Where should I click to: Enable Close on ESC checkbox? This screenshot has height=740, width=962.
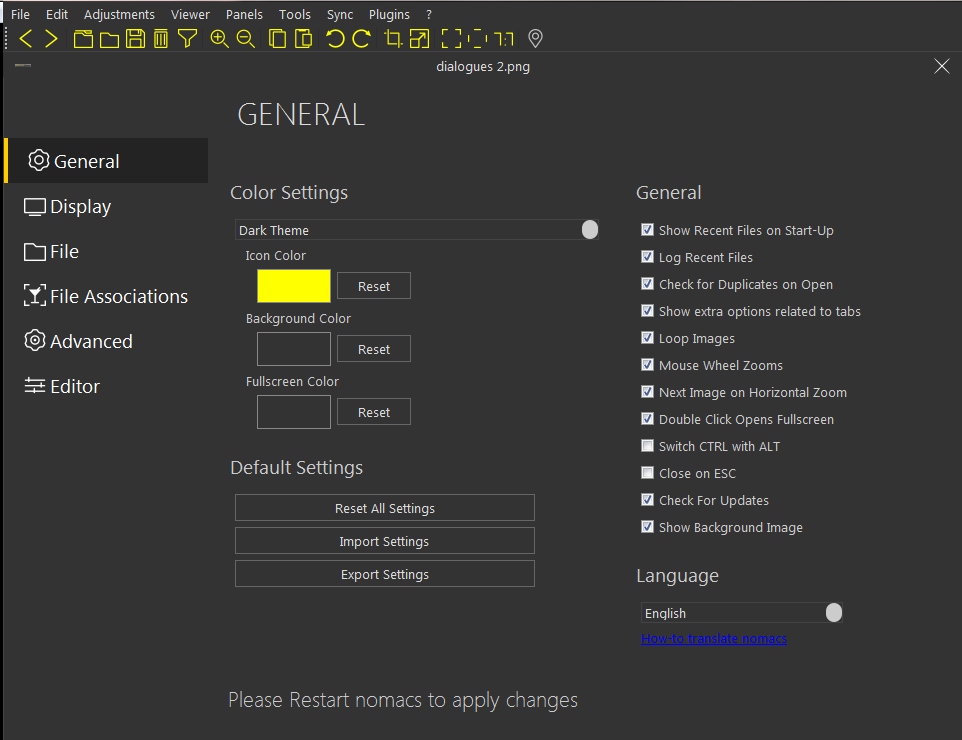pyautogui.click(x=647, y=472)
